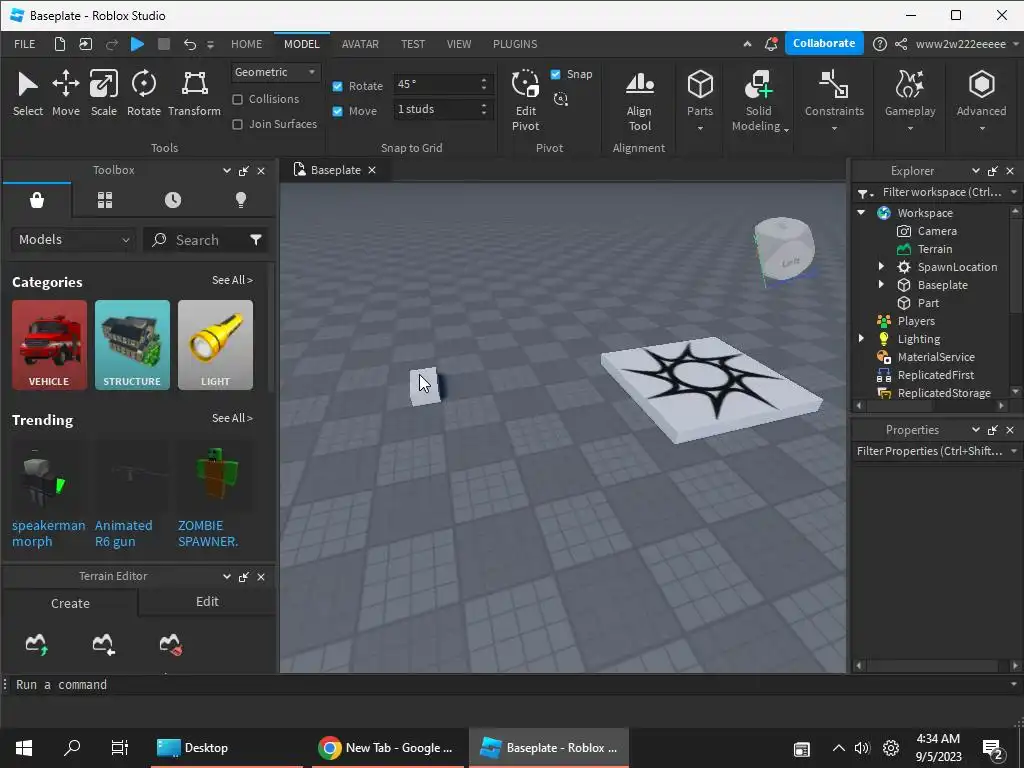Image resolution: width=1024 pixels, height=768 pixels.
Task: Open the Toolbox Recent clock tab
Action: click(173, 200)
